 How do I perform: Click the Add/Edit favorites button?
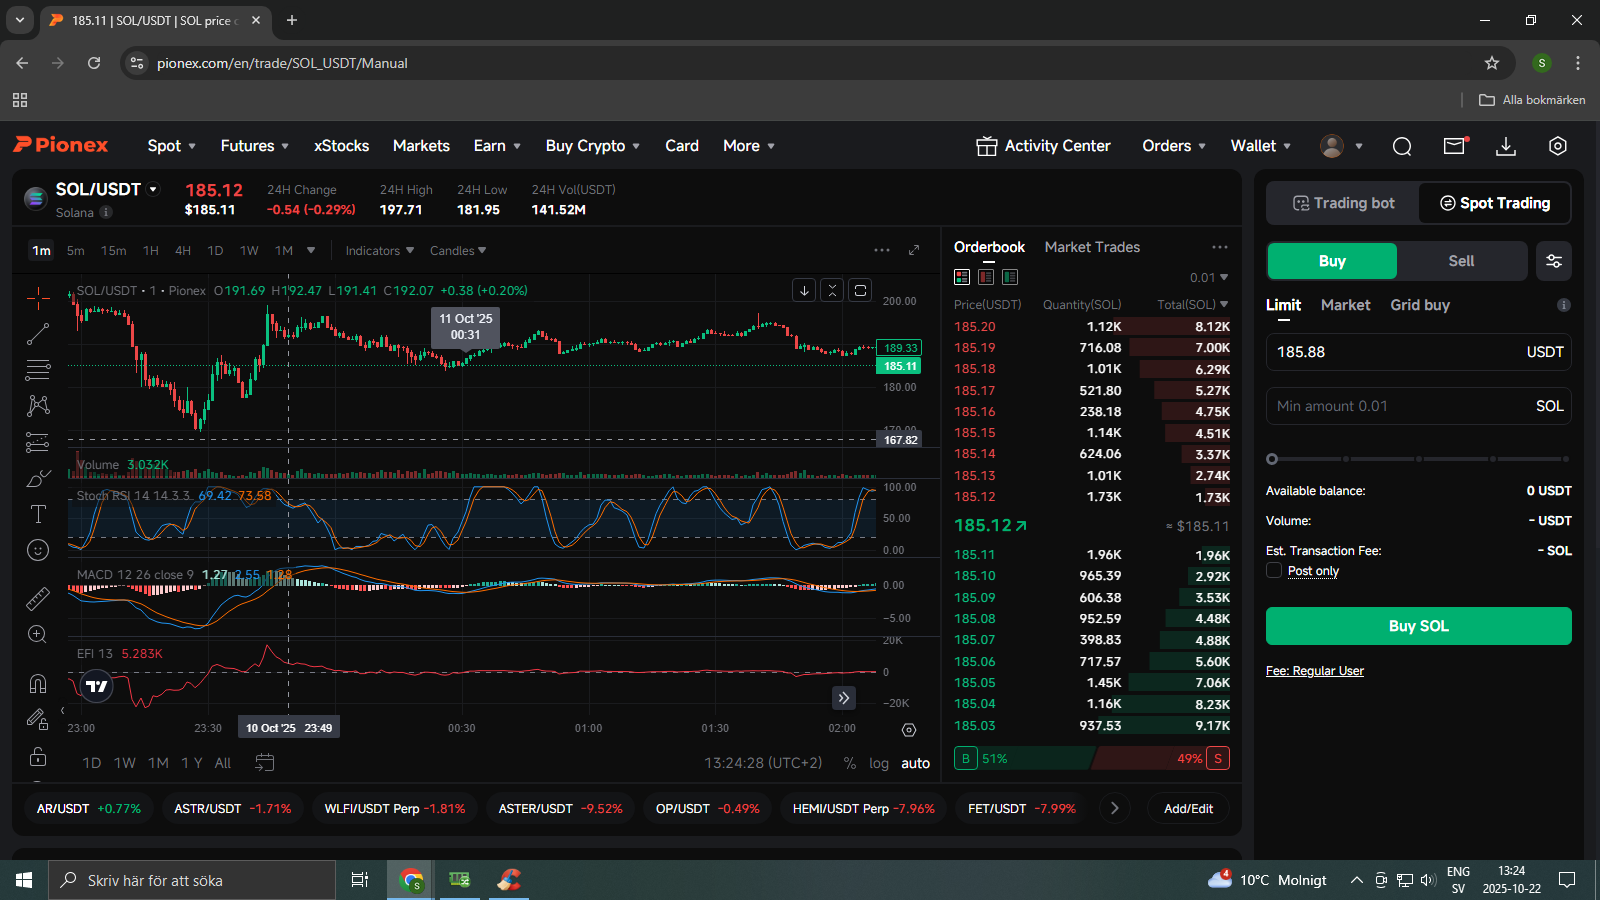(1188, 809)
